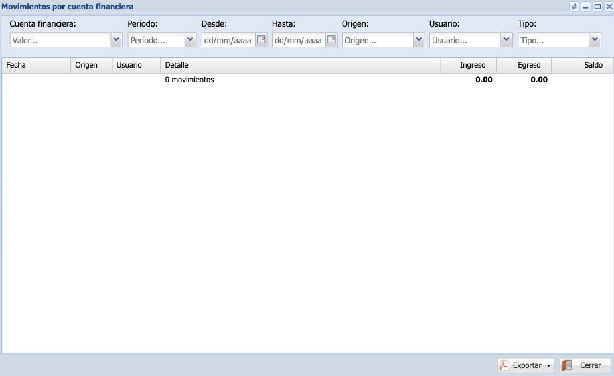Open the Desde date calendar picker
614x376 pixels.
point(261,40)
